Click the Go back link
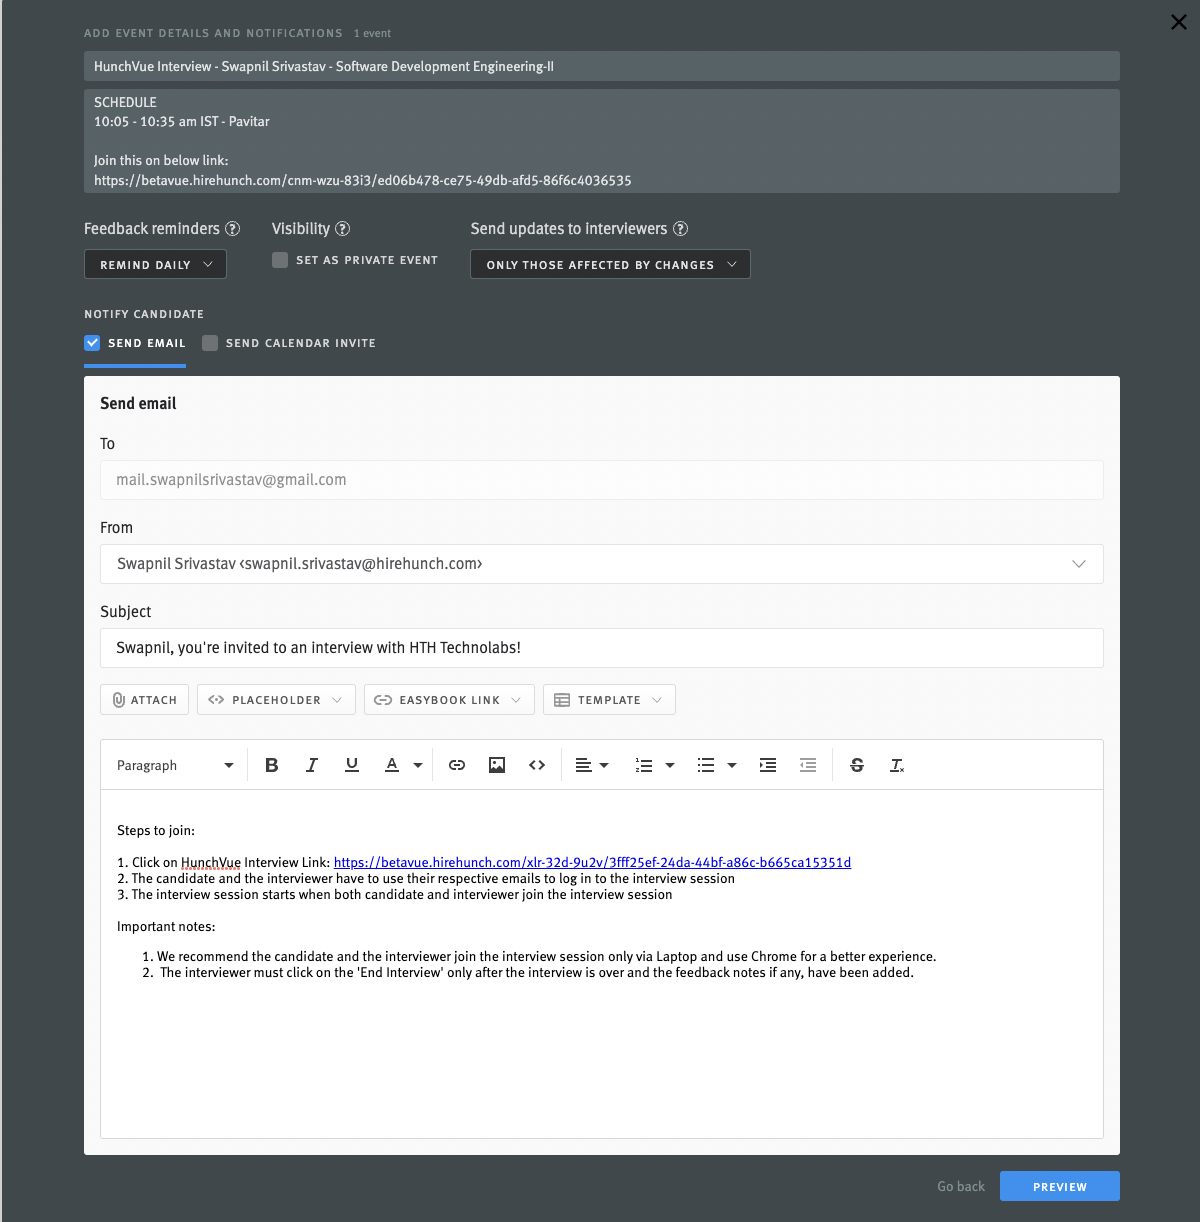 (960, 1187)
